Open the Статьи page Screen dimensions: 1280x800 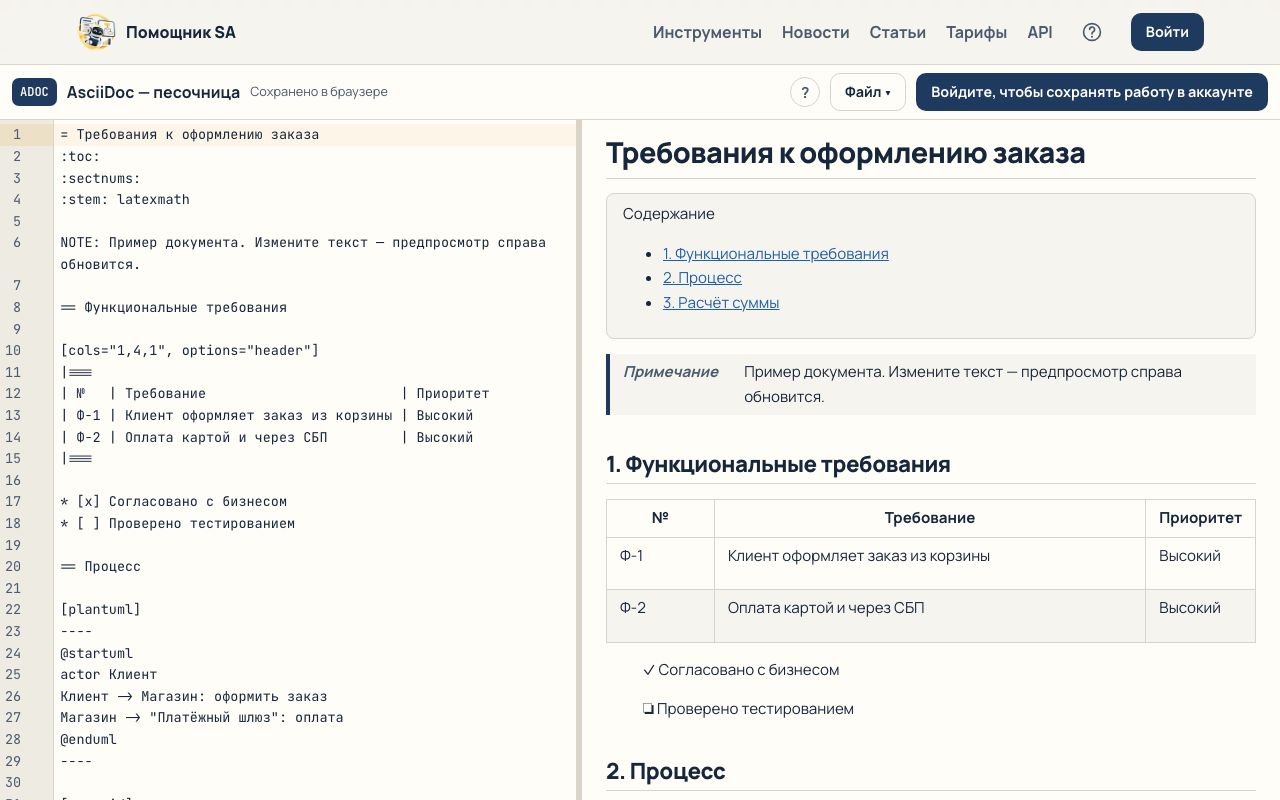point(897,32)
